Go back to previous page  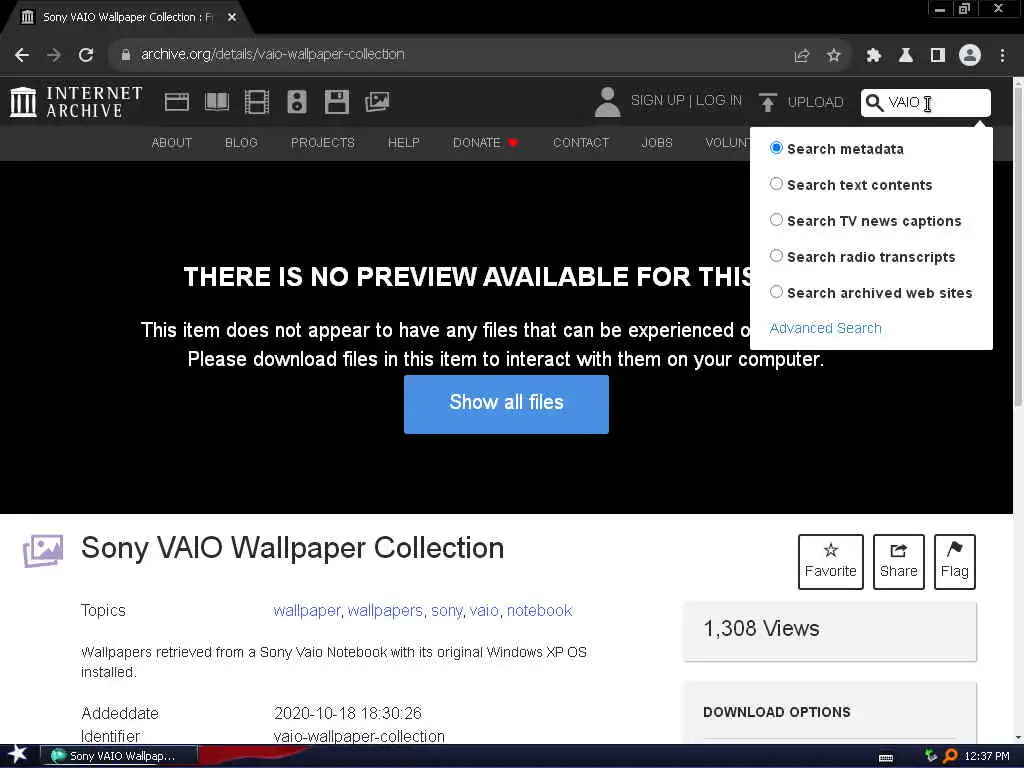pos(22,56)
